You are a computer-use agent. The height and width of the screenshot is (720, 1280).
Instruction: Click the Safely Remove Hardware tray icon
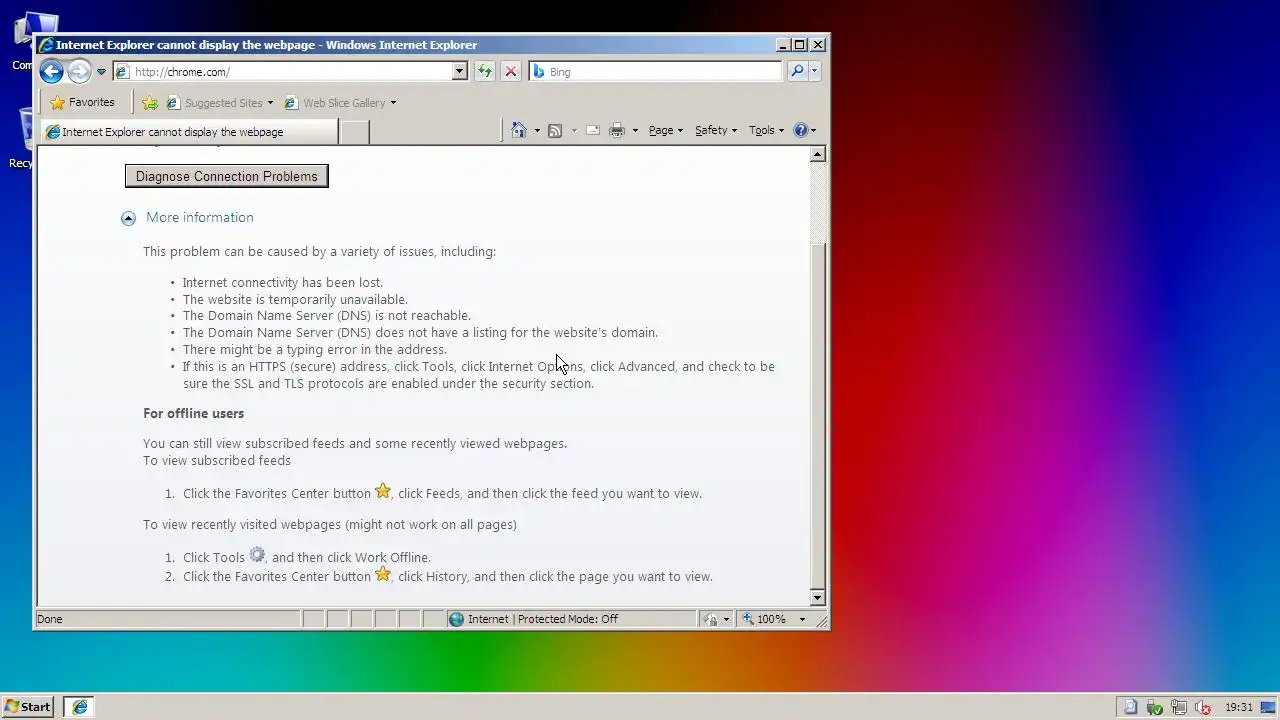point(1155,707)
